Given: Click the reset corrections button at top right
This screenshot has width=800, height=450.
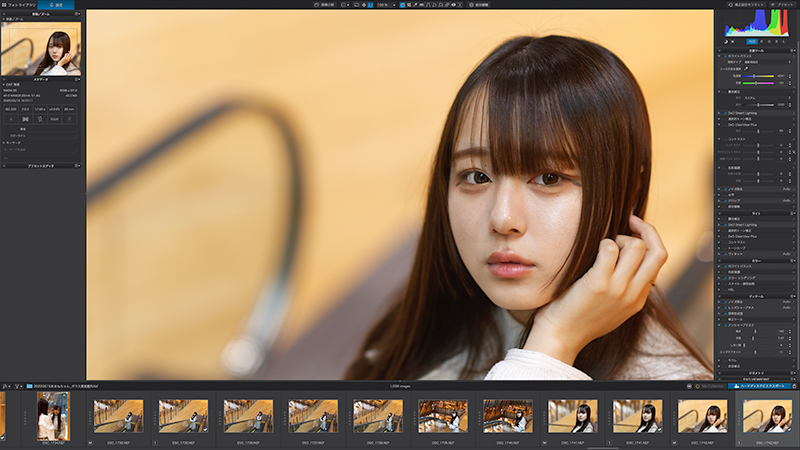Looking at the screenshot, I should pos(746,5).
